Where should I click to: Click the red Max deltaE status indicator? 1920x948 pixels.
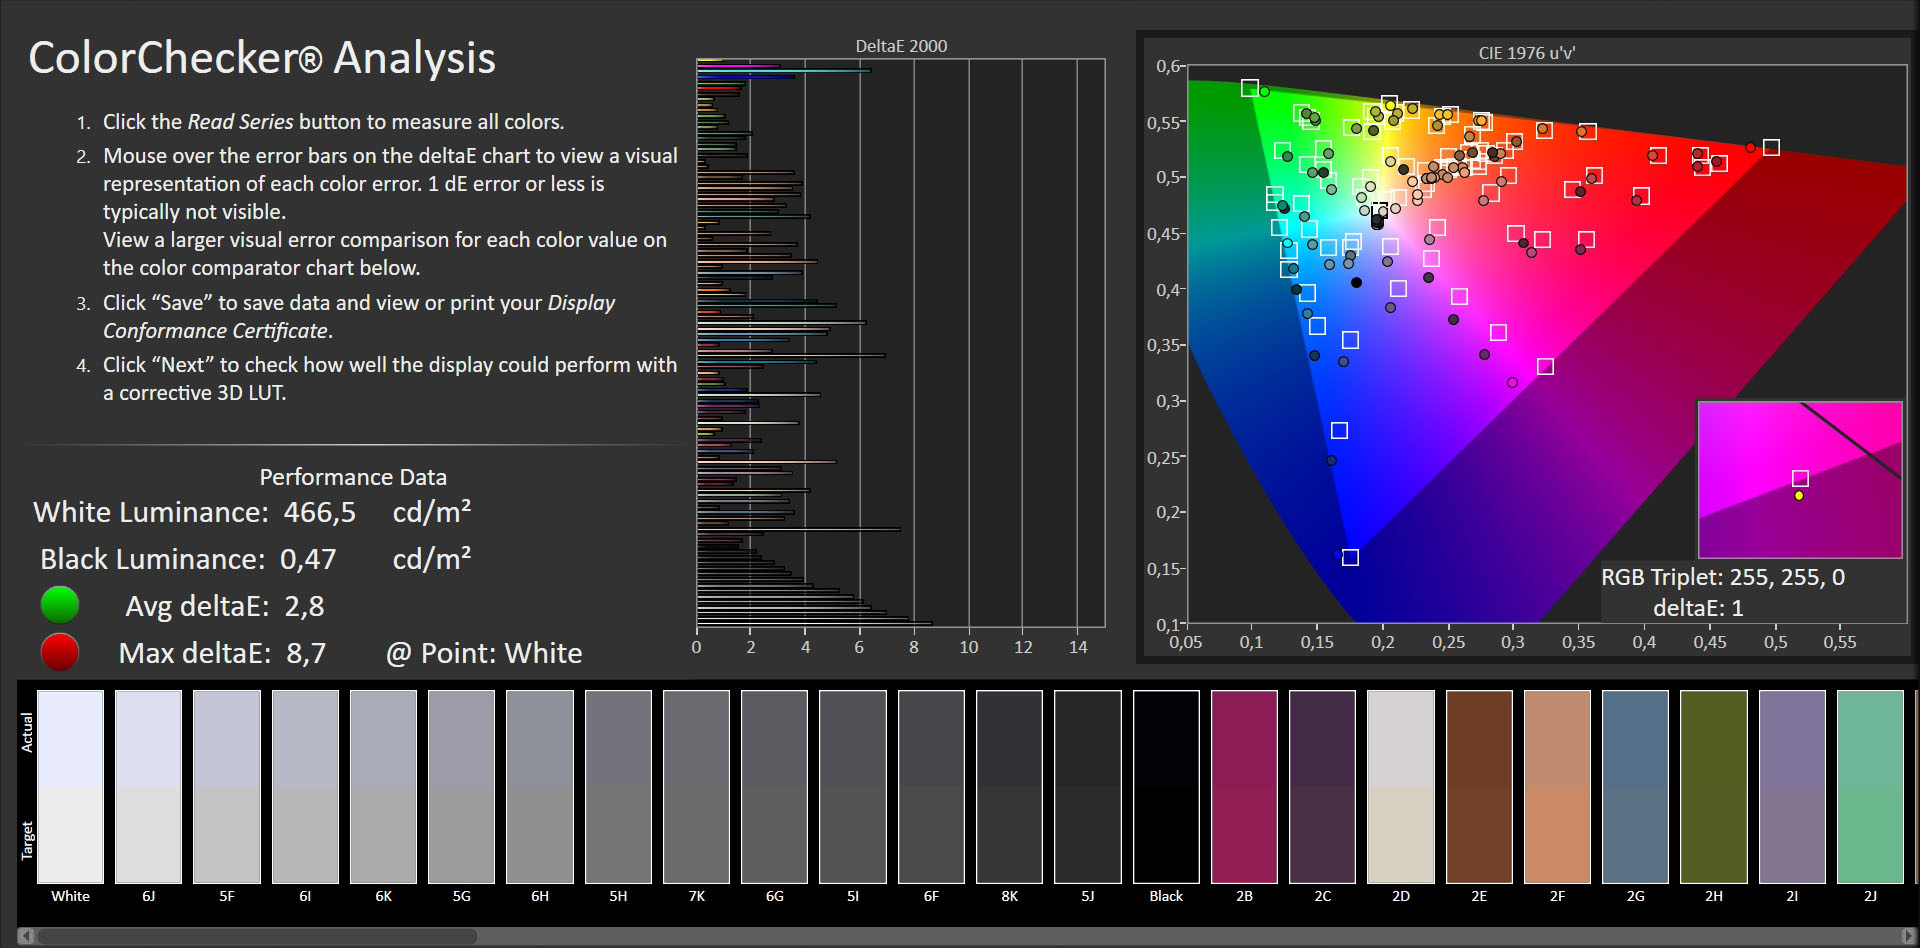coord(60,652)
